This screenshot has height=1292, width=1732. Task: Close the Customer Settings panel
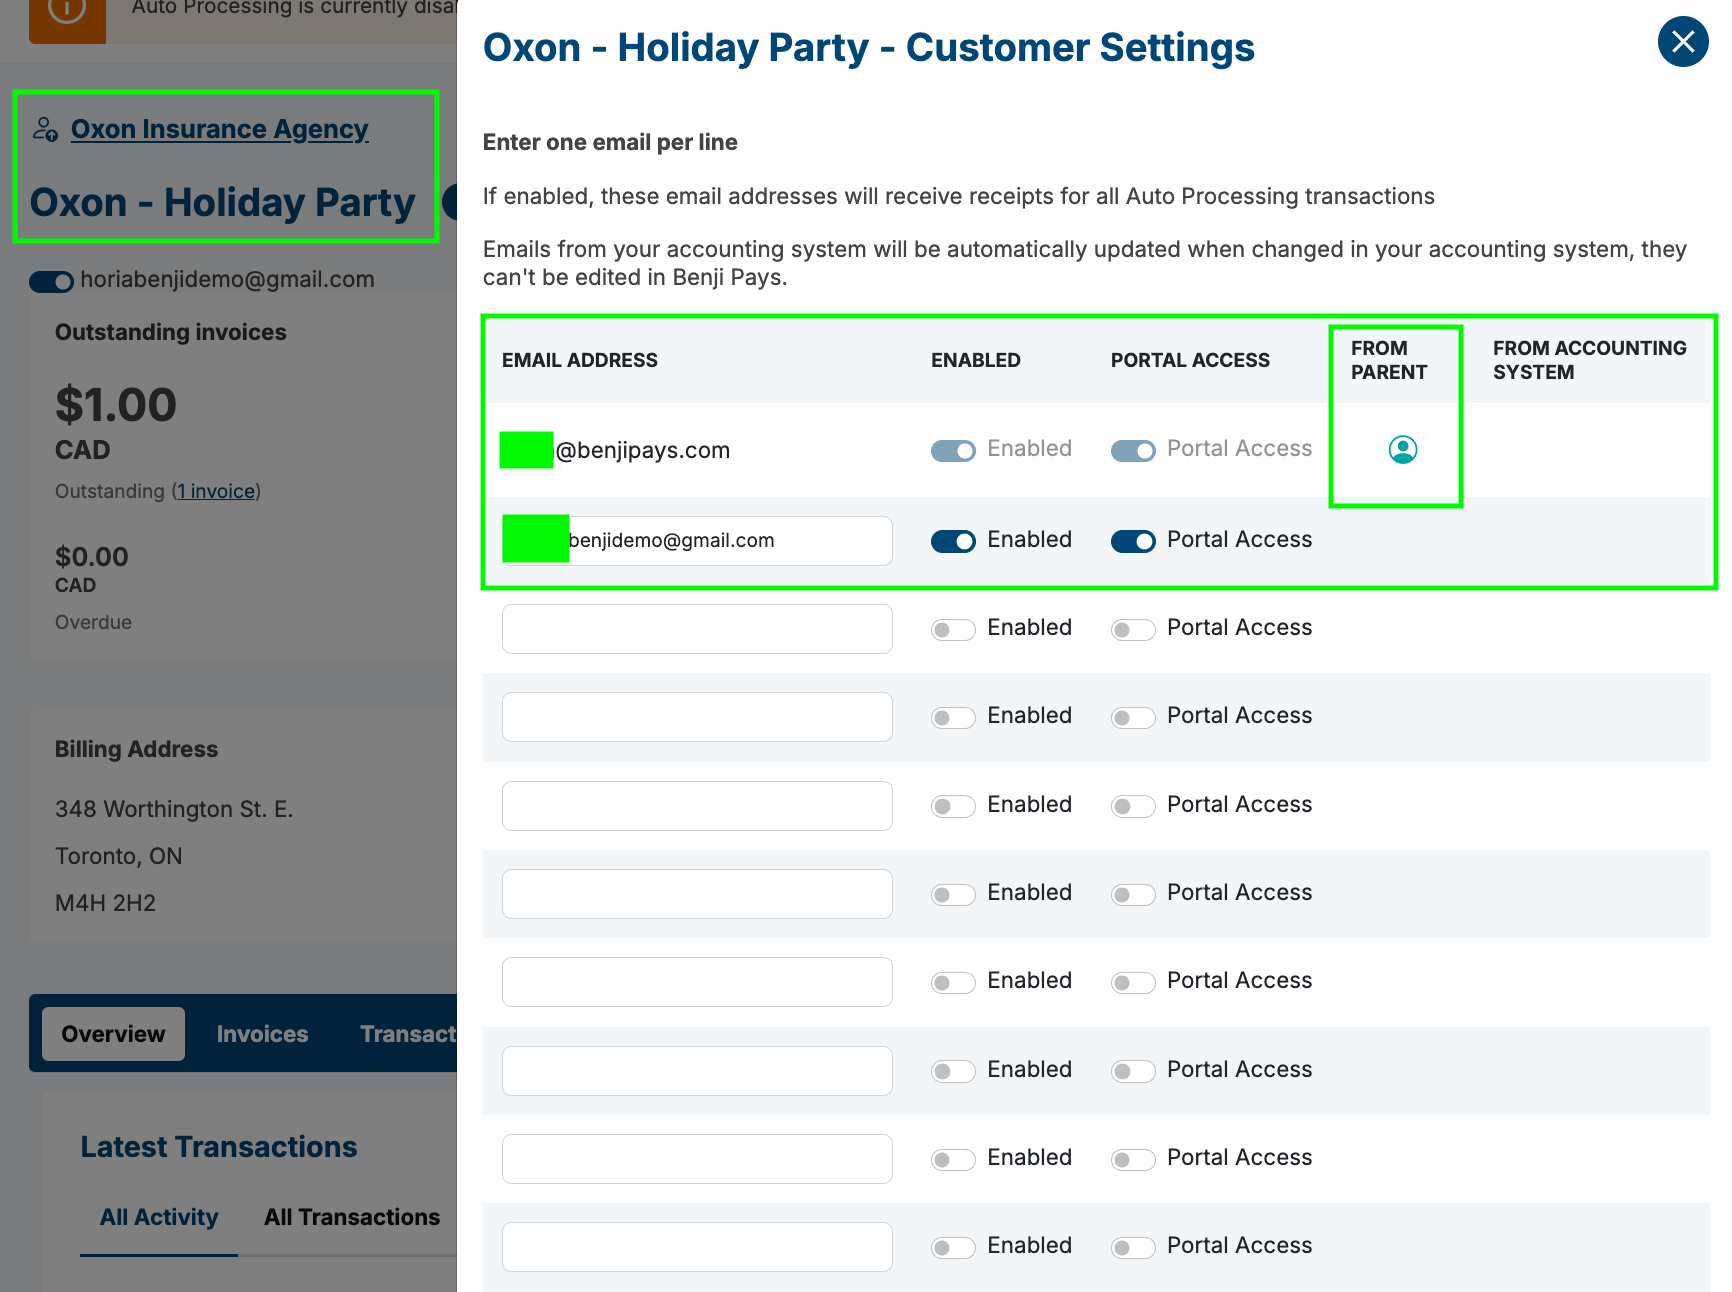coord(1682,42)
